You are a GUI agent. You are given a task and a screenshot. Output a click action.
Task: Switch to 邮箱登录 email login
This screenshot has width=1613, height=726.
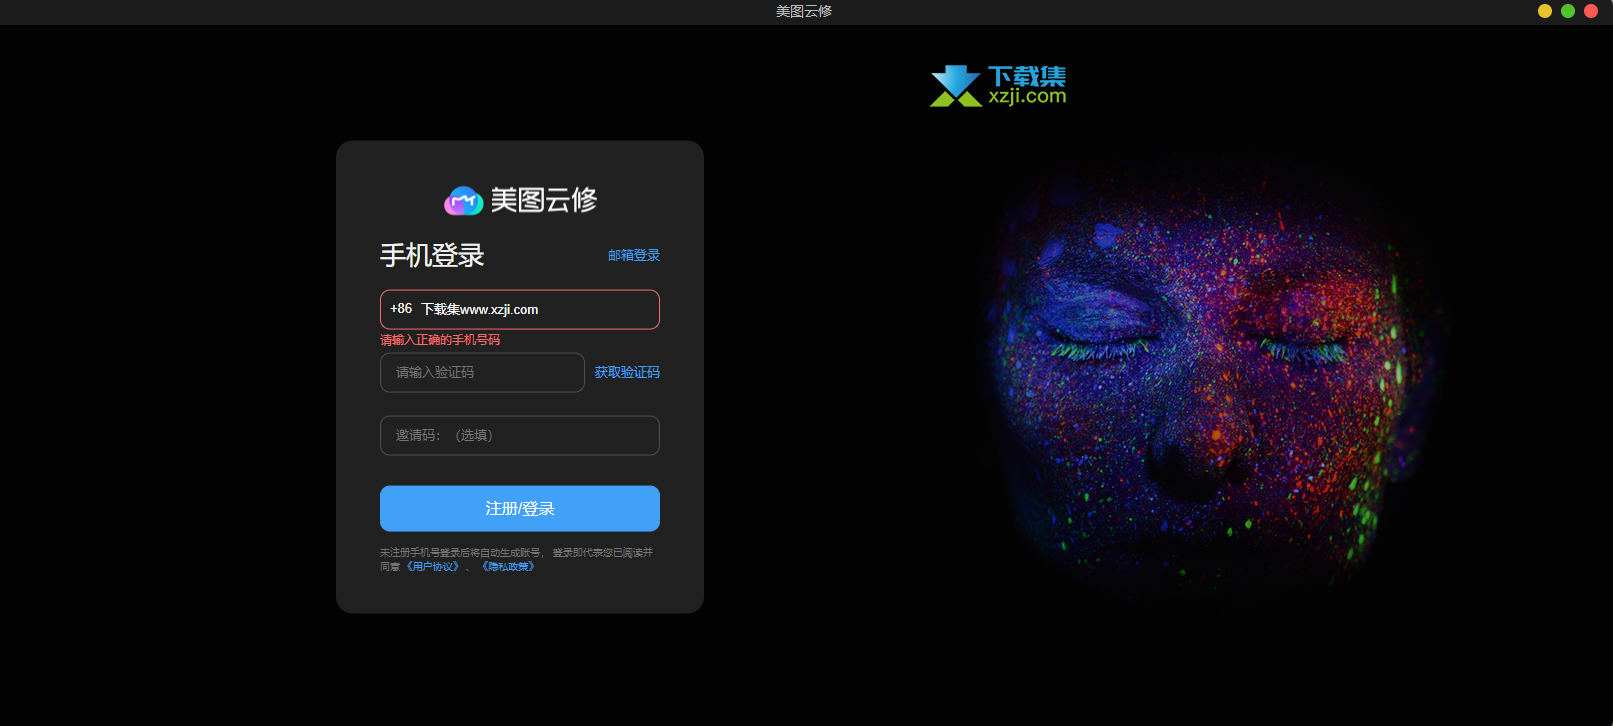coord(633,256)
